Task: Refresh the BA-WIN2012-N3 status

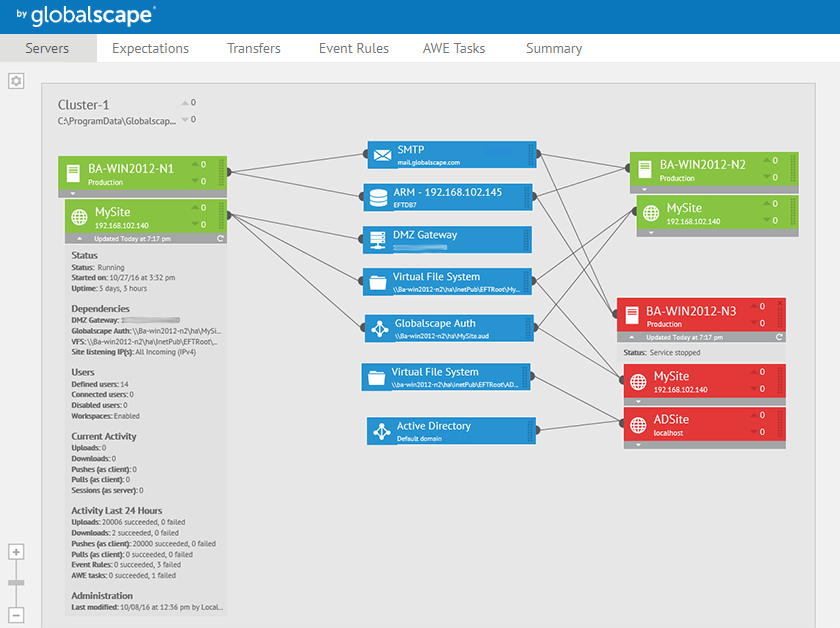Action: [x=779, y=337]
